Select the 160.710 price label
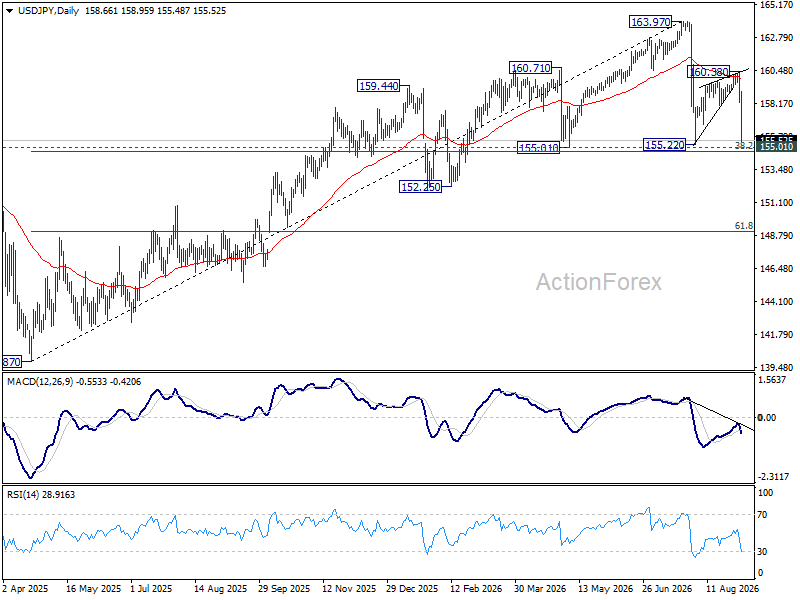This screenshot has height=600, width=800. 531,68
